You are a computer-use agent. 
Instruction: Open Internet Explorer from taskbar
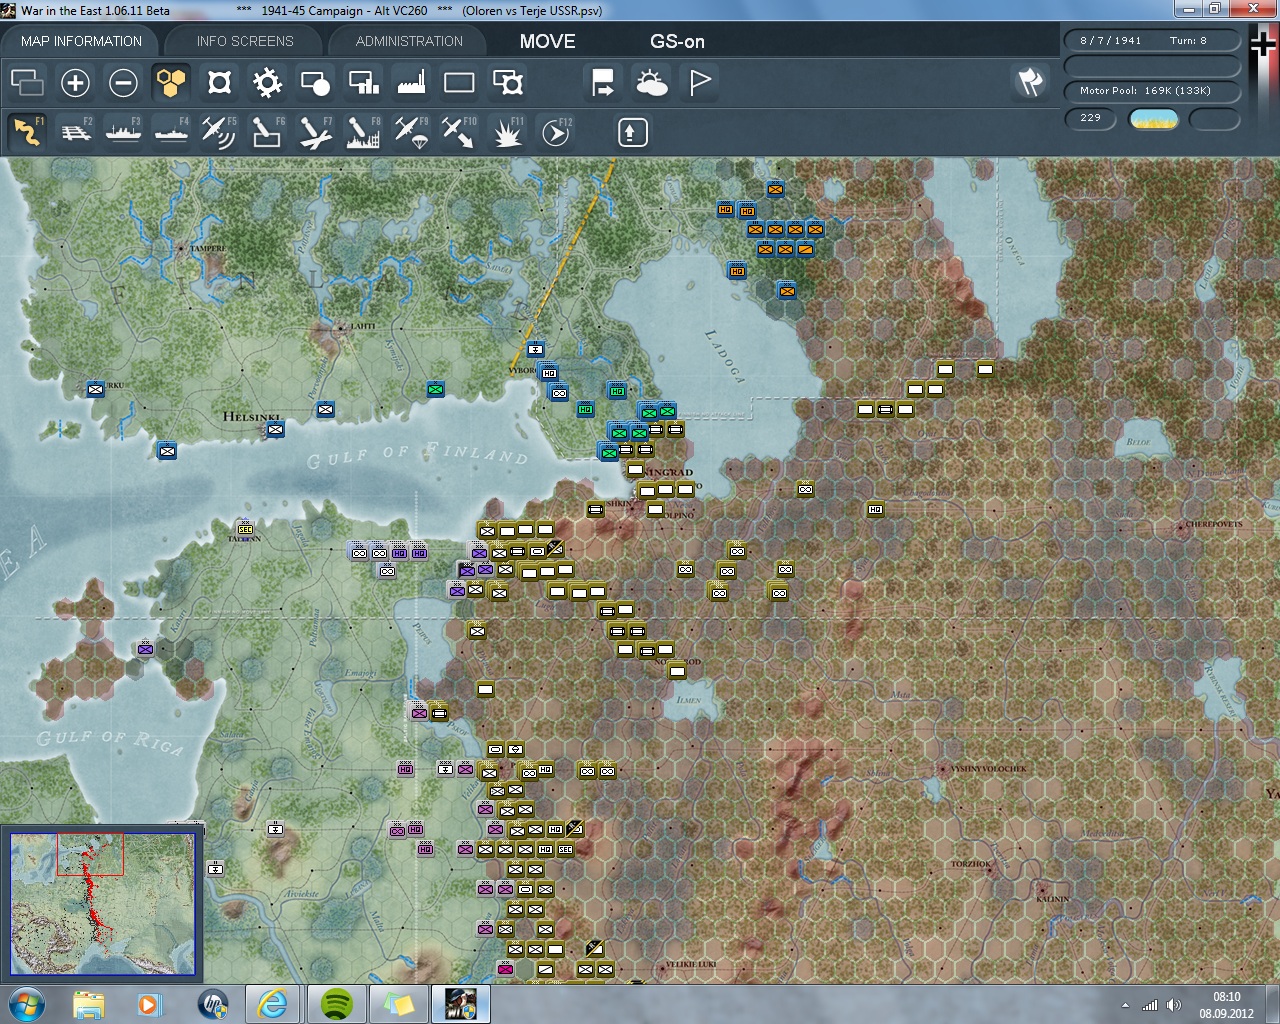[x=272, y=1004]
